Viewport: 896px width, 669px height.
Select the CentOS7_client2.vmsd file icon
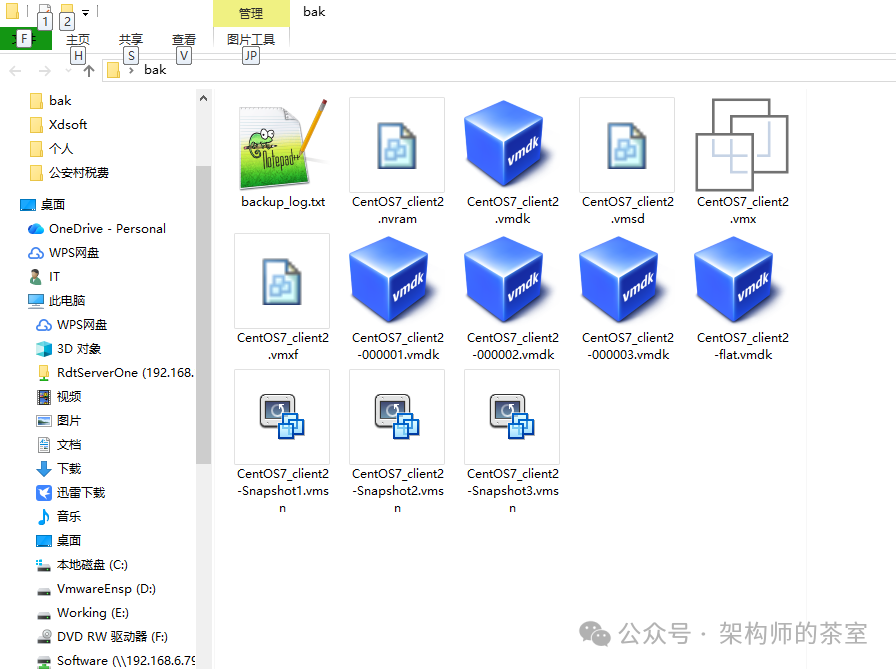pos(627,145)
